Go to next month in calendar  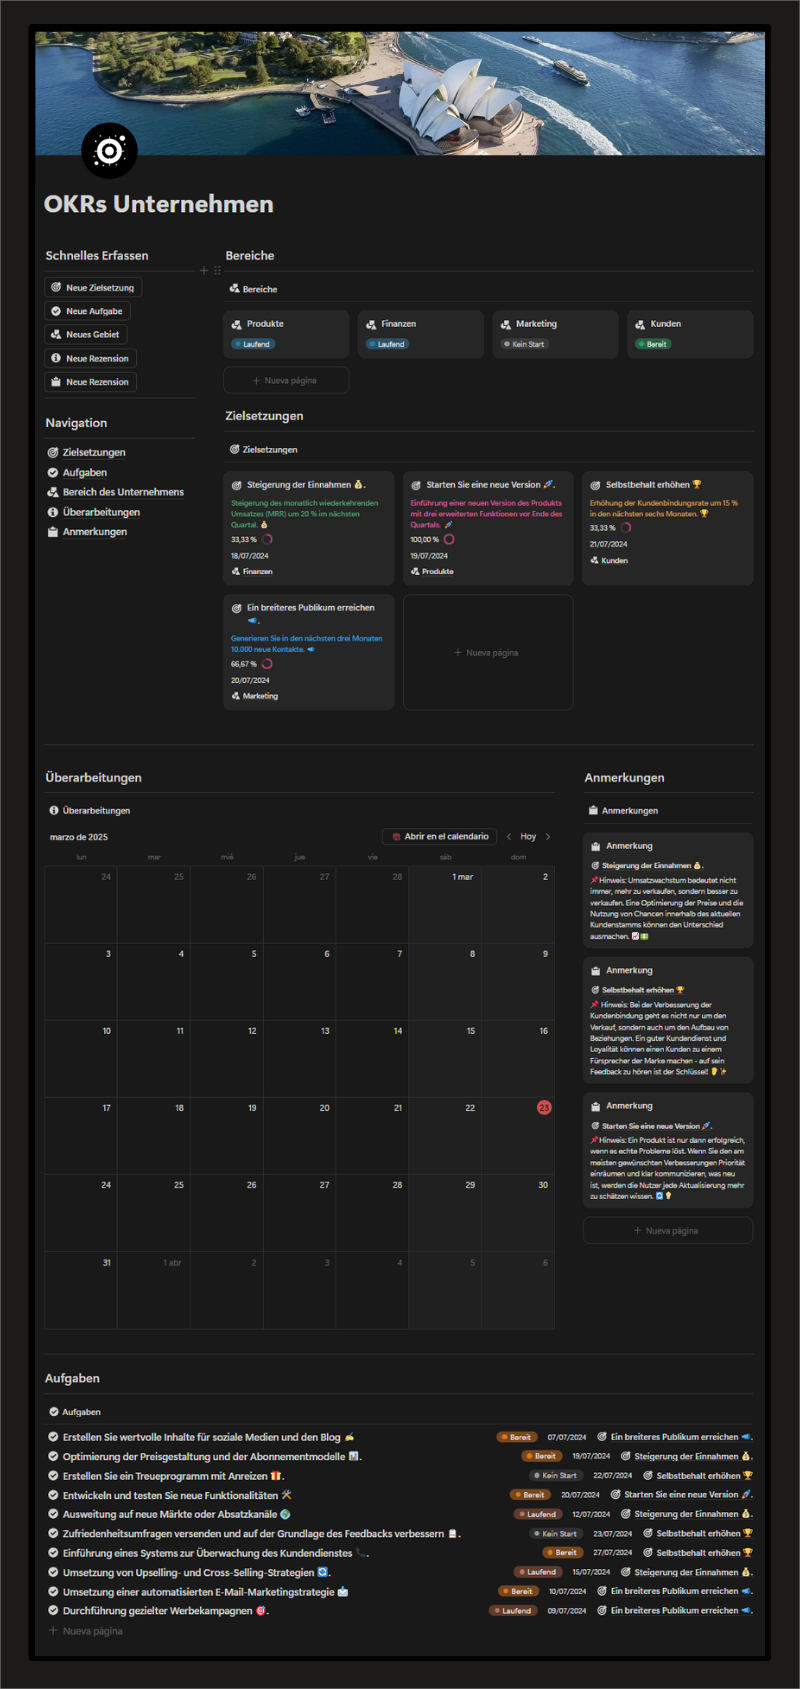(x=548, y=837)
